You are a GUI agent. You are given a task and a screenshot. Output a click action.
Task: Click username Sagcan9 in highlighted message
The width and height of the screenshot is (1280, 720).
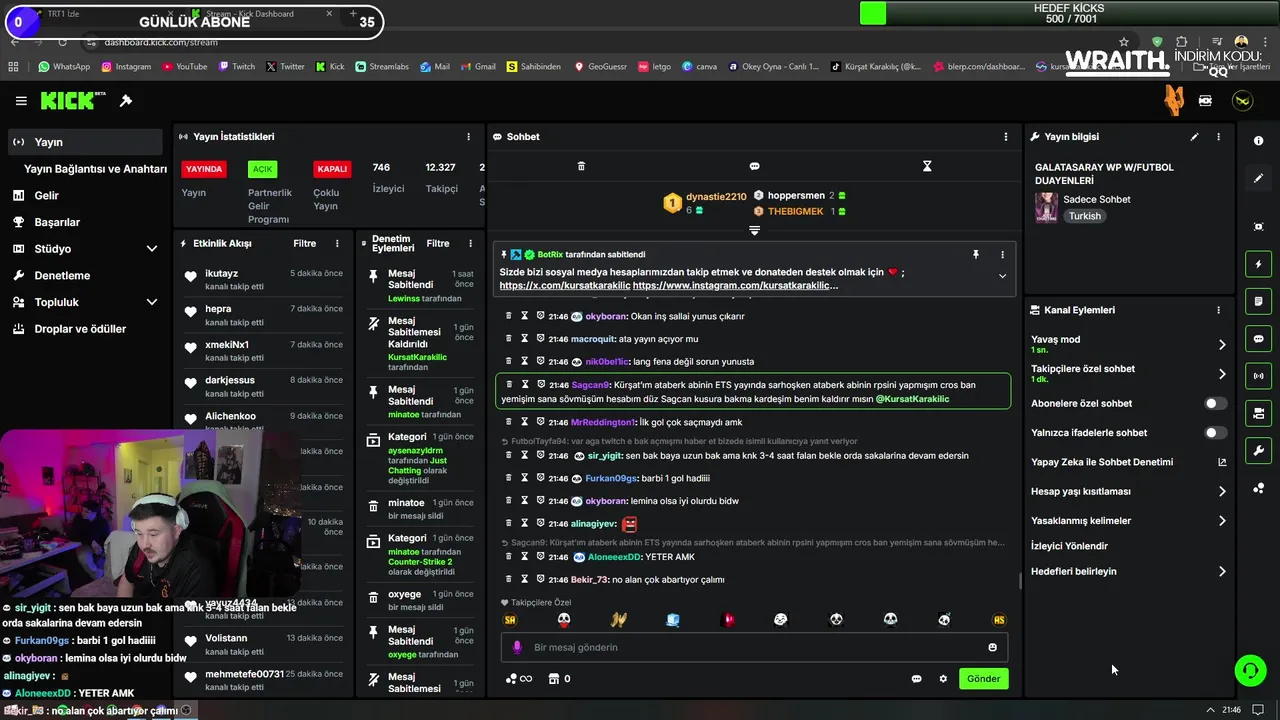point(590,385)
